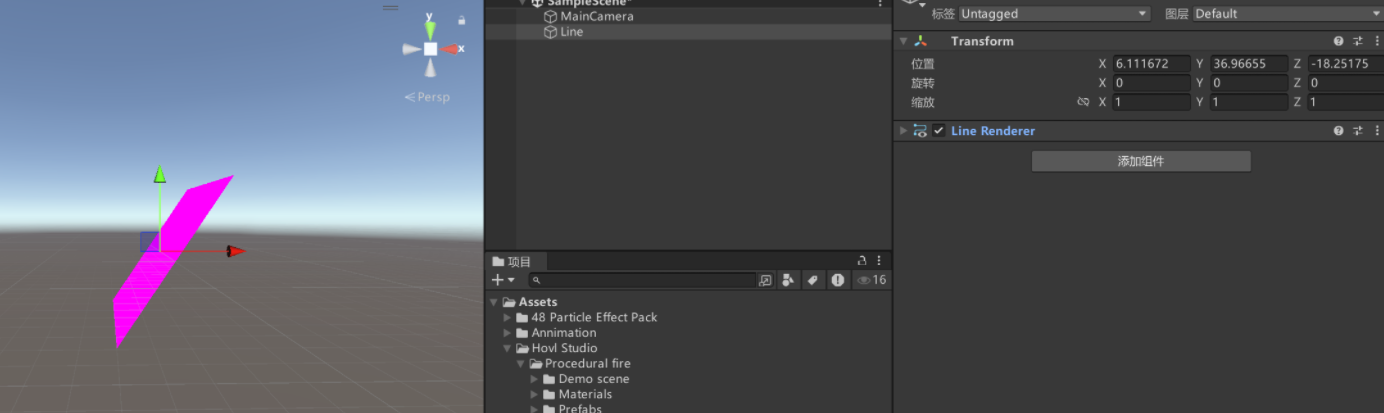Switch the Persp projection label in scene view
Viewport: 1384px width, 413px height.
427,97
